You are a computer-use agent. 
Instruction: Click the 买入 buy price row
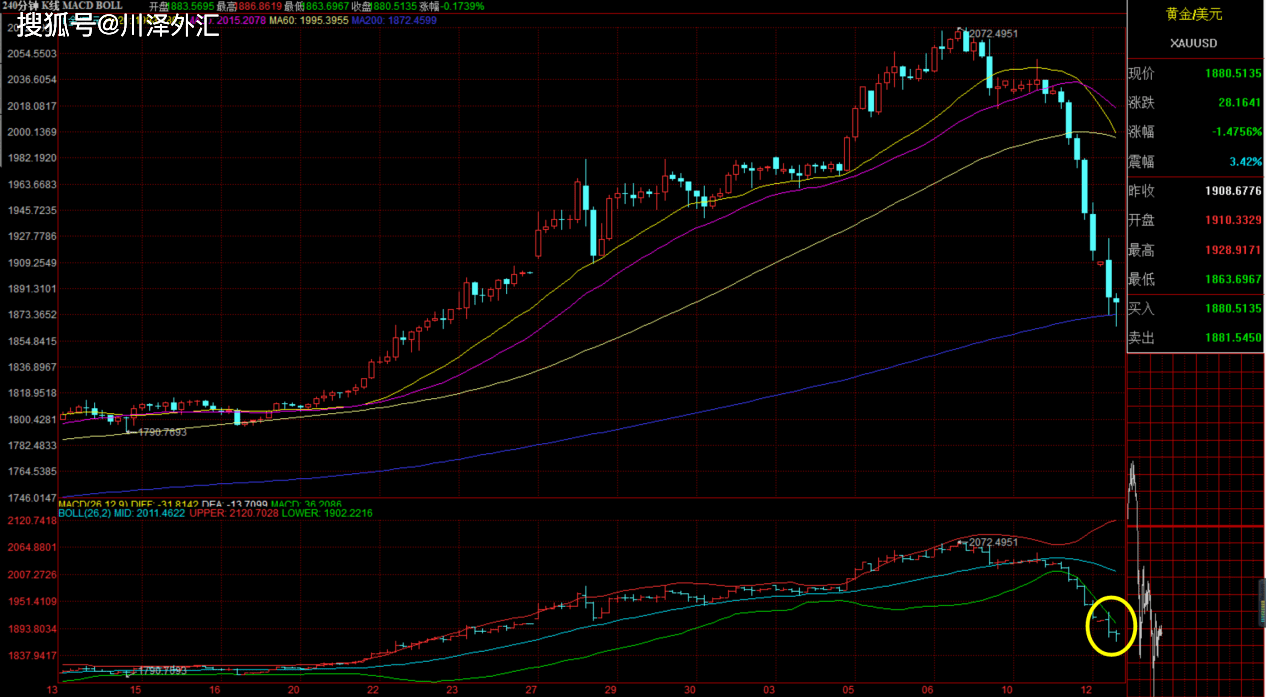[x=1194, y=309]
